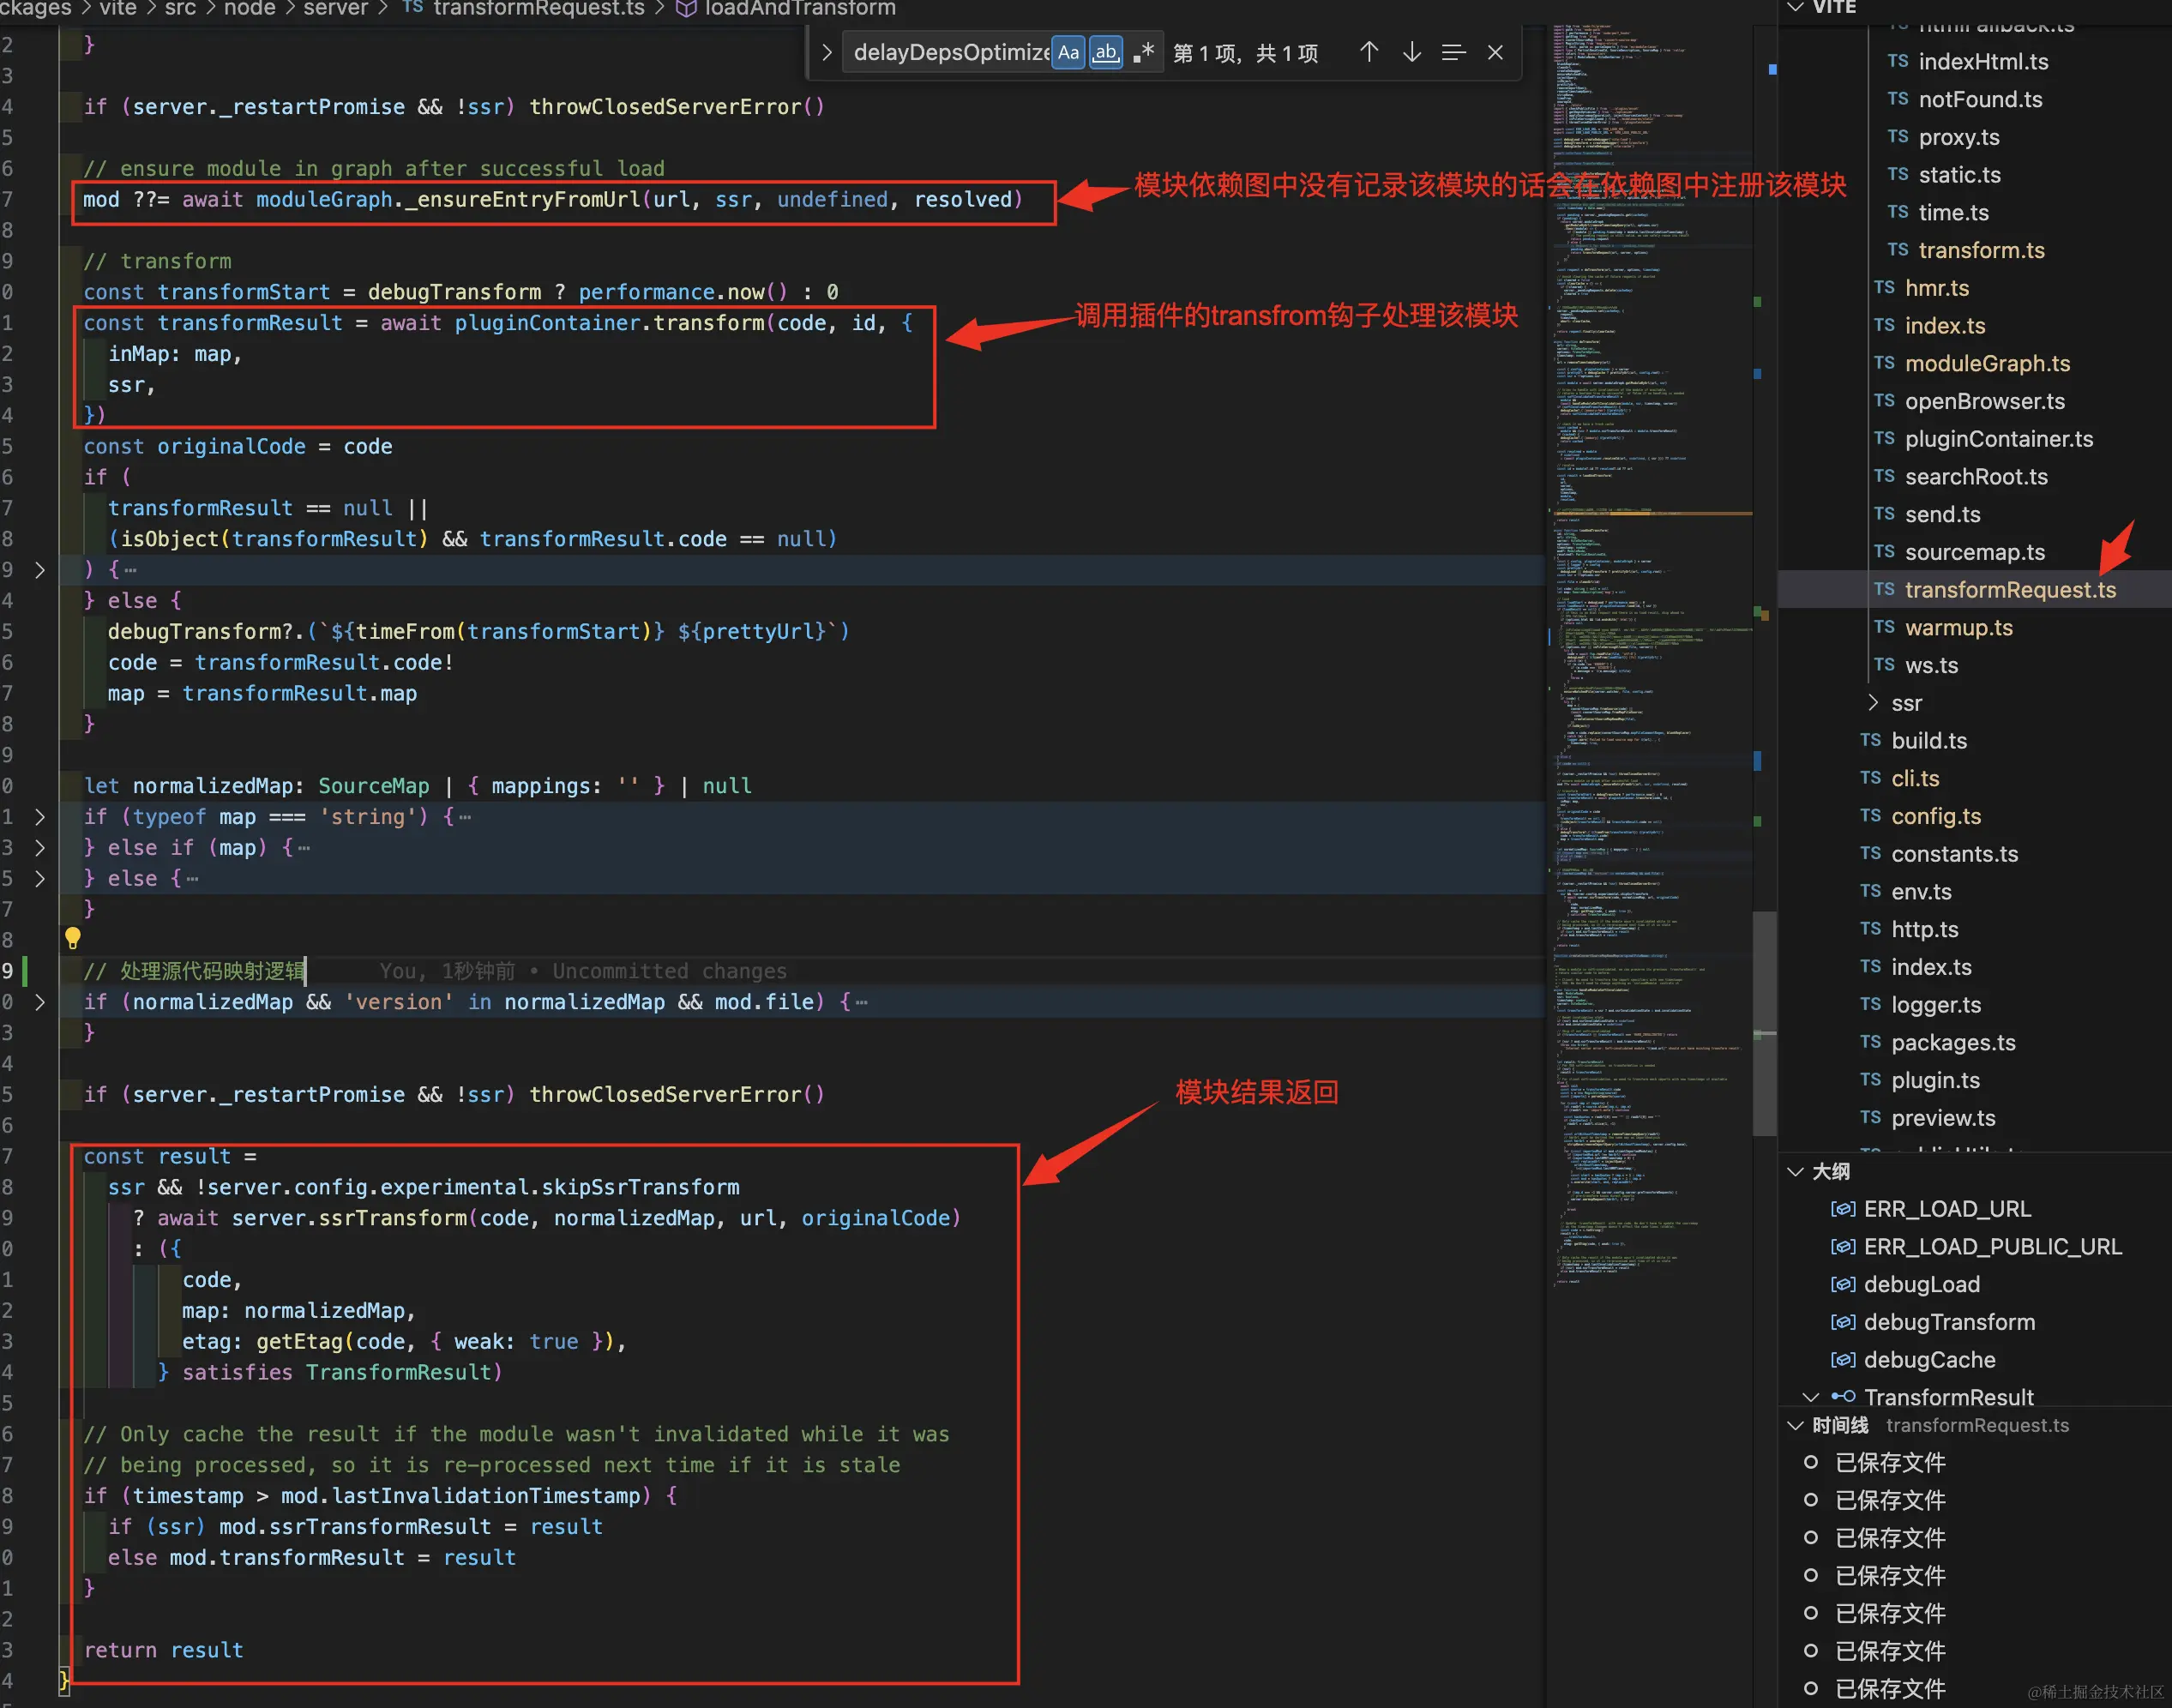
Task: Toggle Match Whole Word option
Action: click(1105, 53)
